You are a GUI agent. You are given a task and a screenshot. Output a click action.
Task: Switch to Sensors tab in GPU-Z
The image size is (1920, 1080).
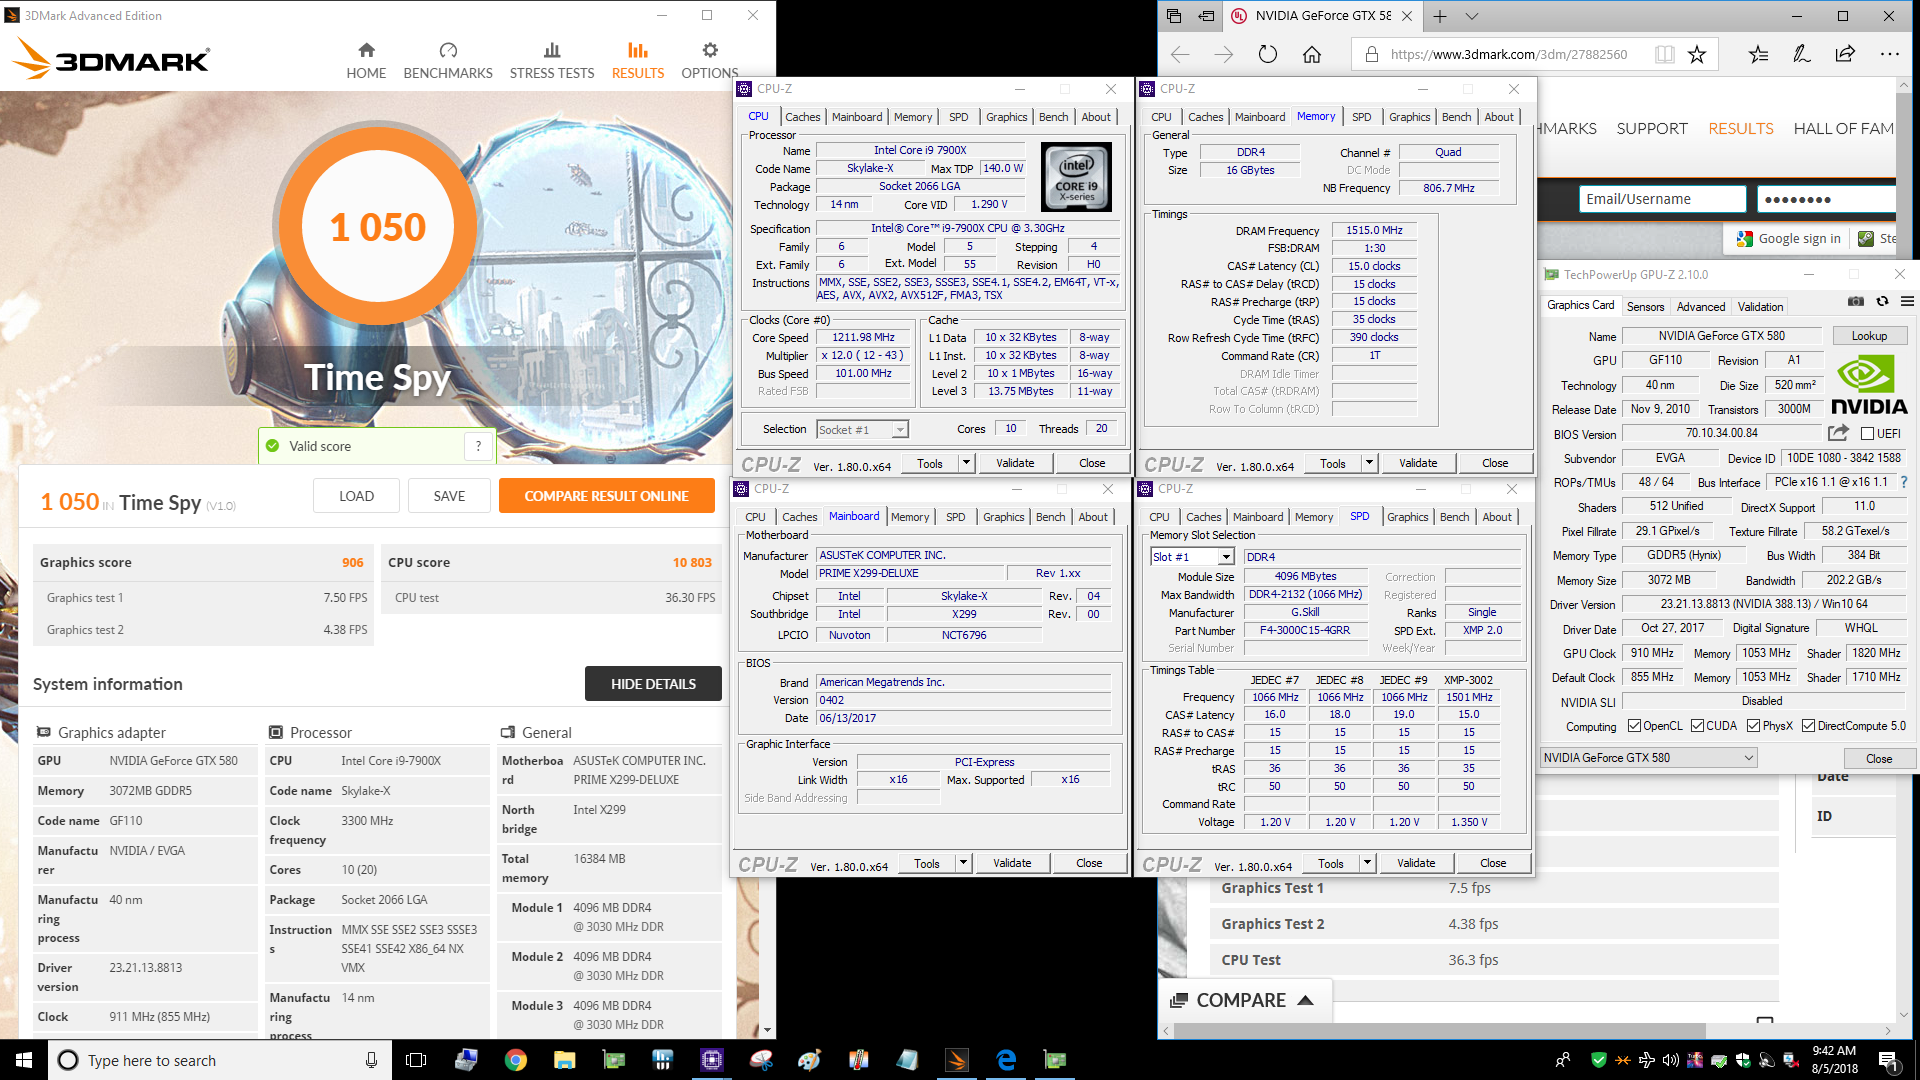1645,307
